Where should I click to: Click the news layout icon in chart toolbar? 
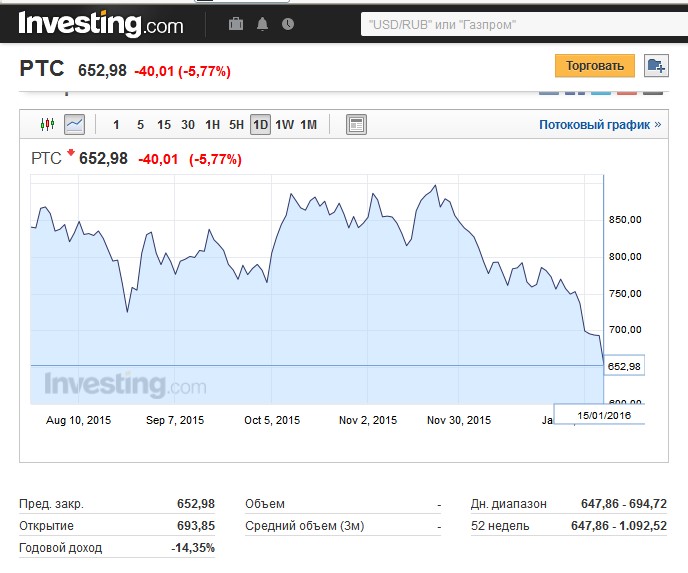[x=357, y=125]
